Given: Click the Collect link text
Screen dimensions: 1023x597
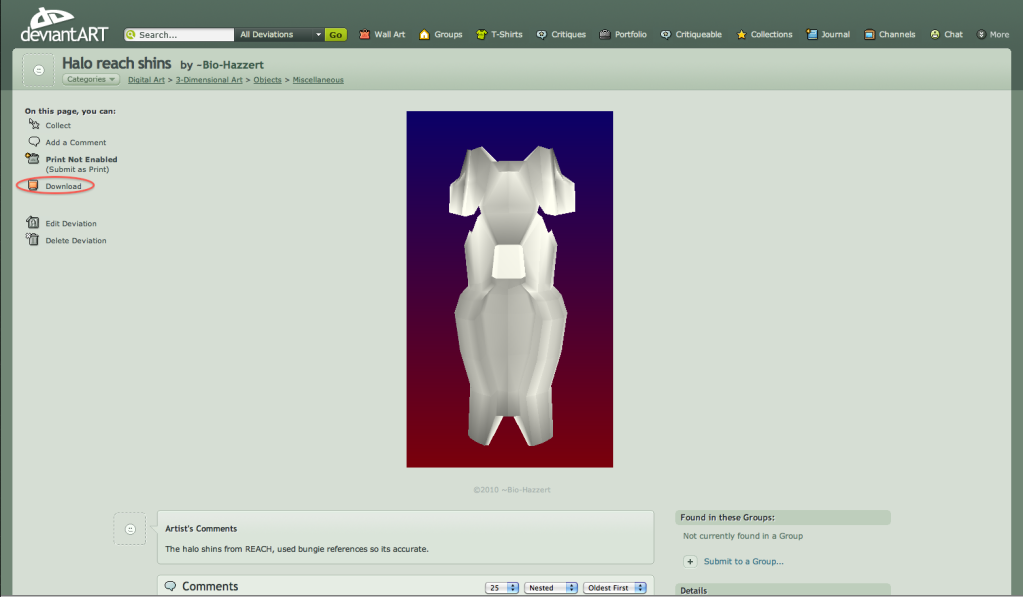Looking at the screenshot, I should tap(58, 125).
